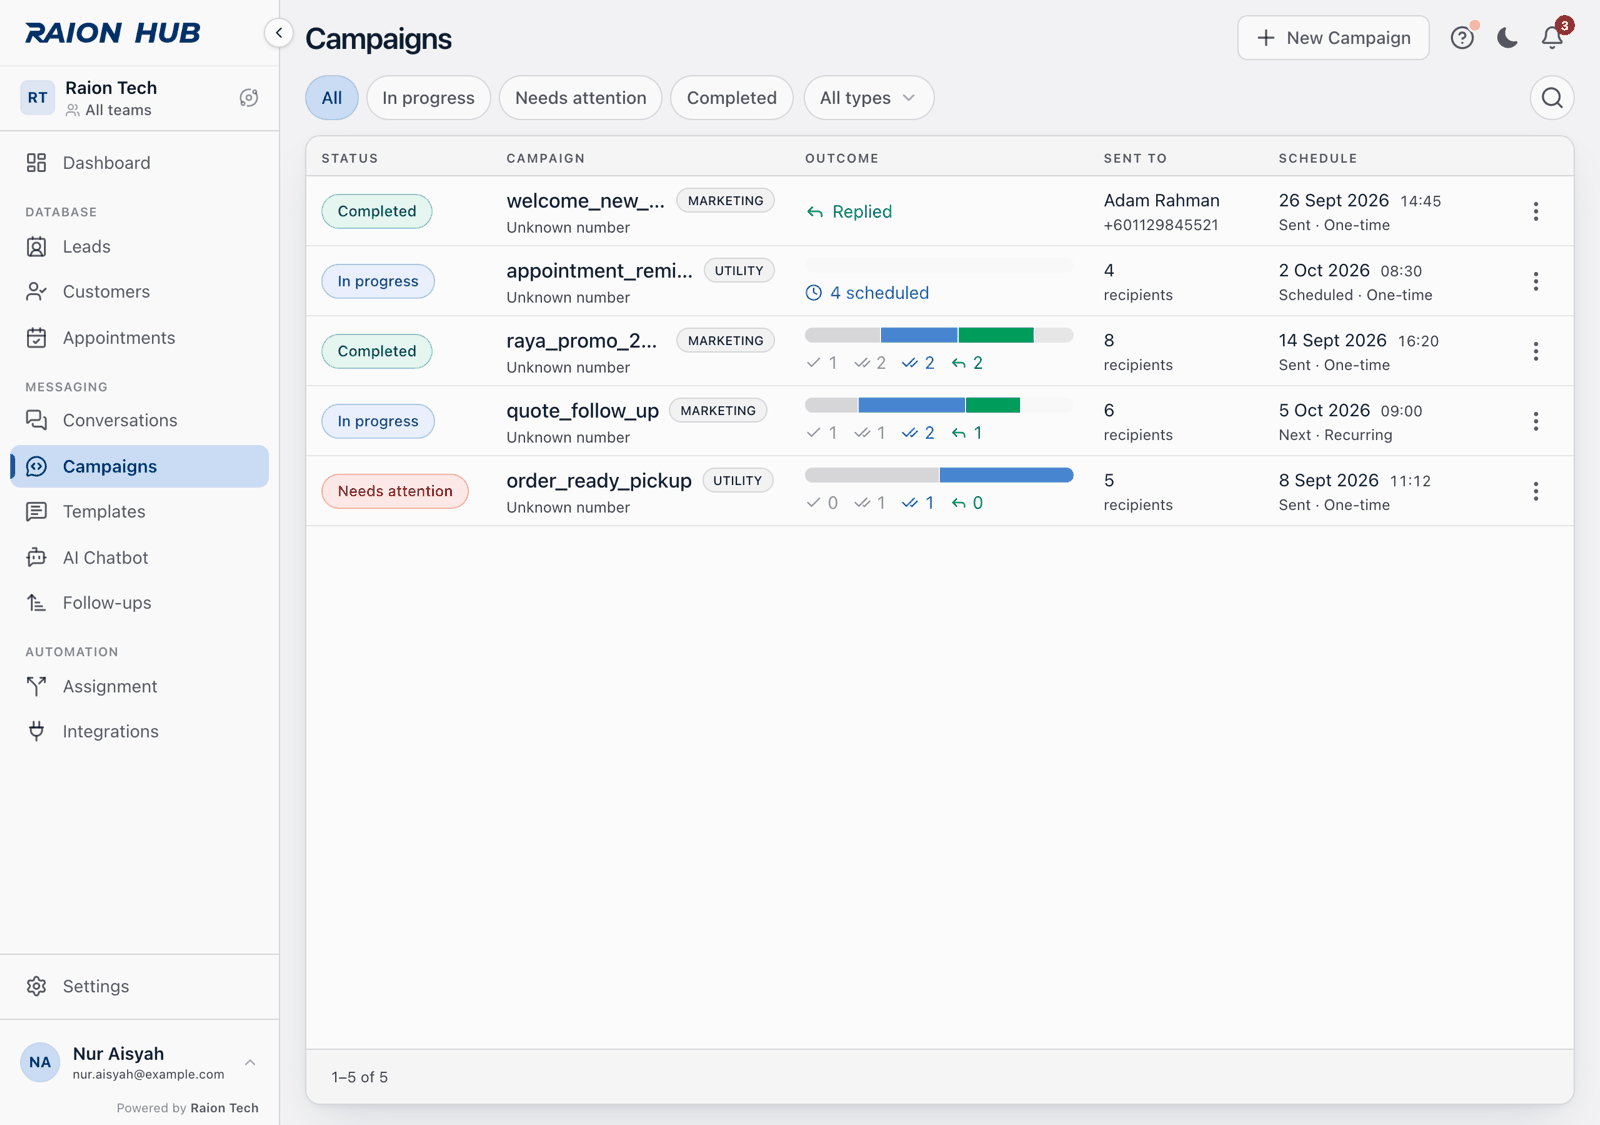Open Dashboard in the sidebar

[139, 163]
